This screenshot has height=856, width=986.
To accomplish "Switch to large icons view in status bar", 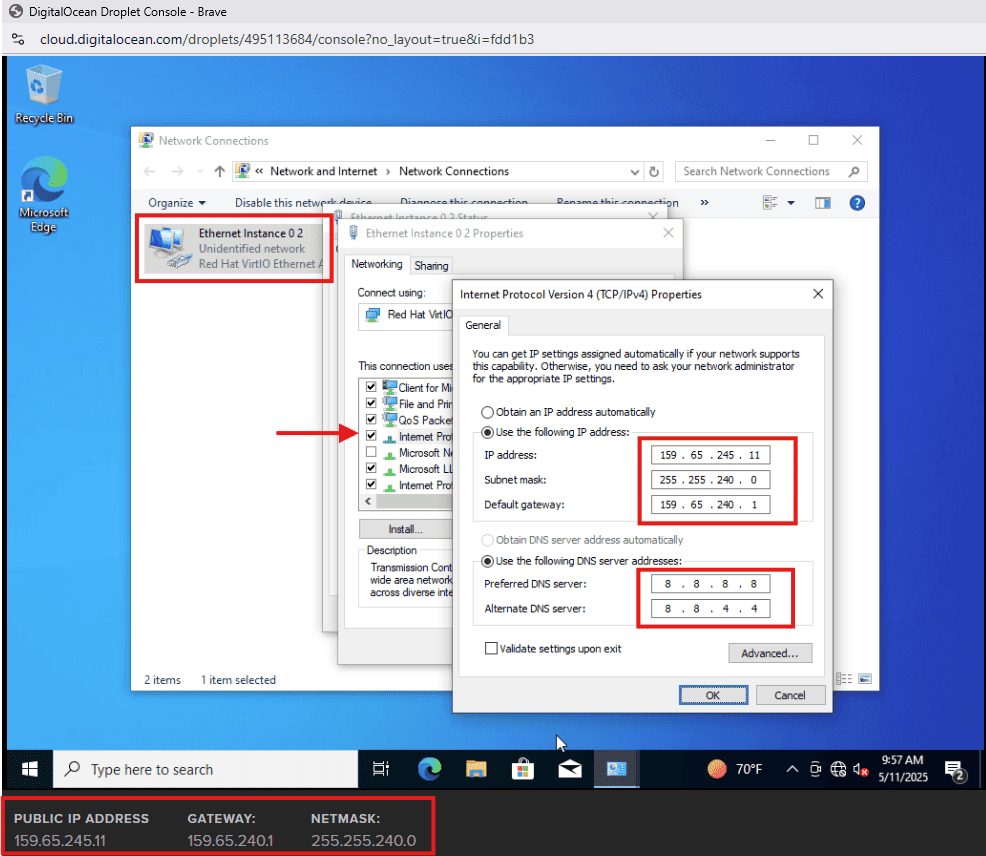I will pos(865,679).
